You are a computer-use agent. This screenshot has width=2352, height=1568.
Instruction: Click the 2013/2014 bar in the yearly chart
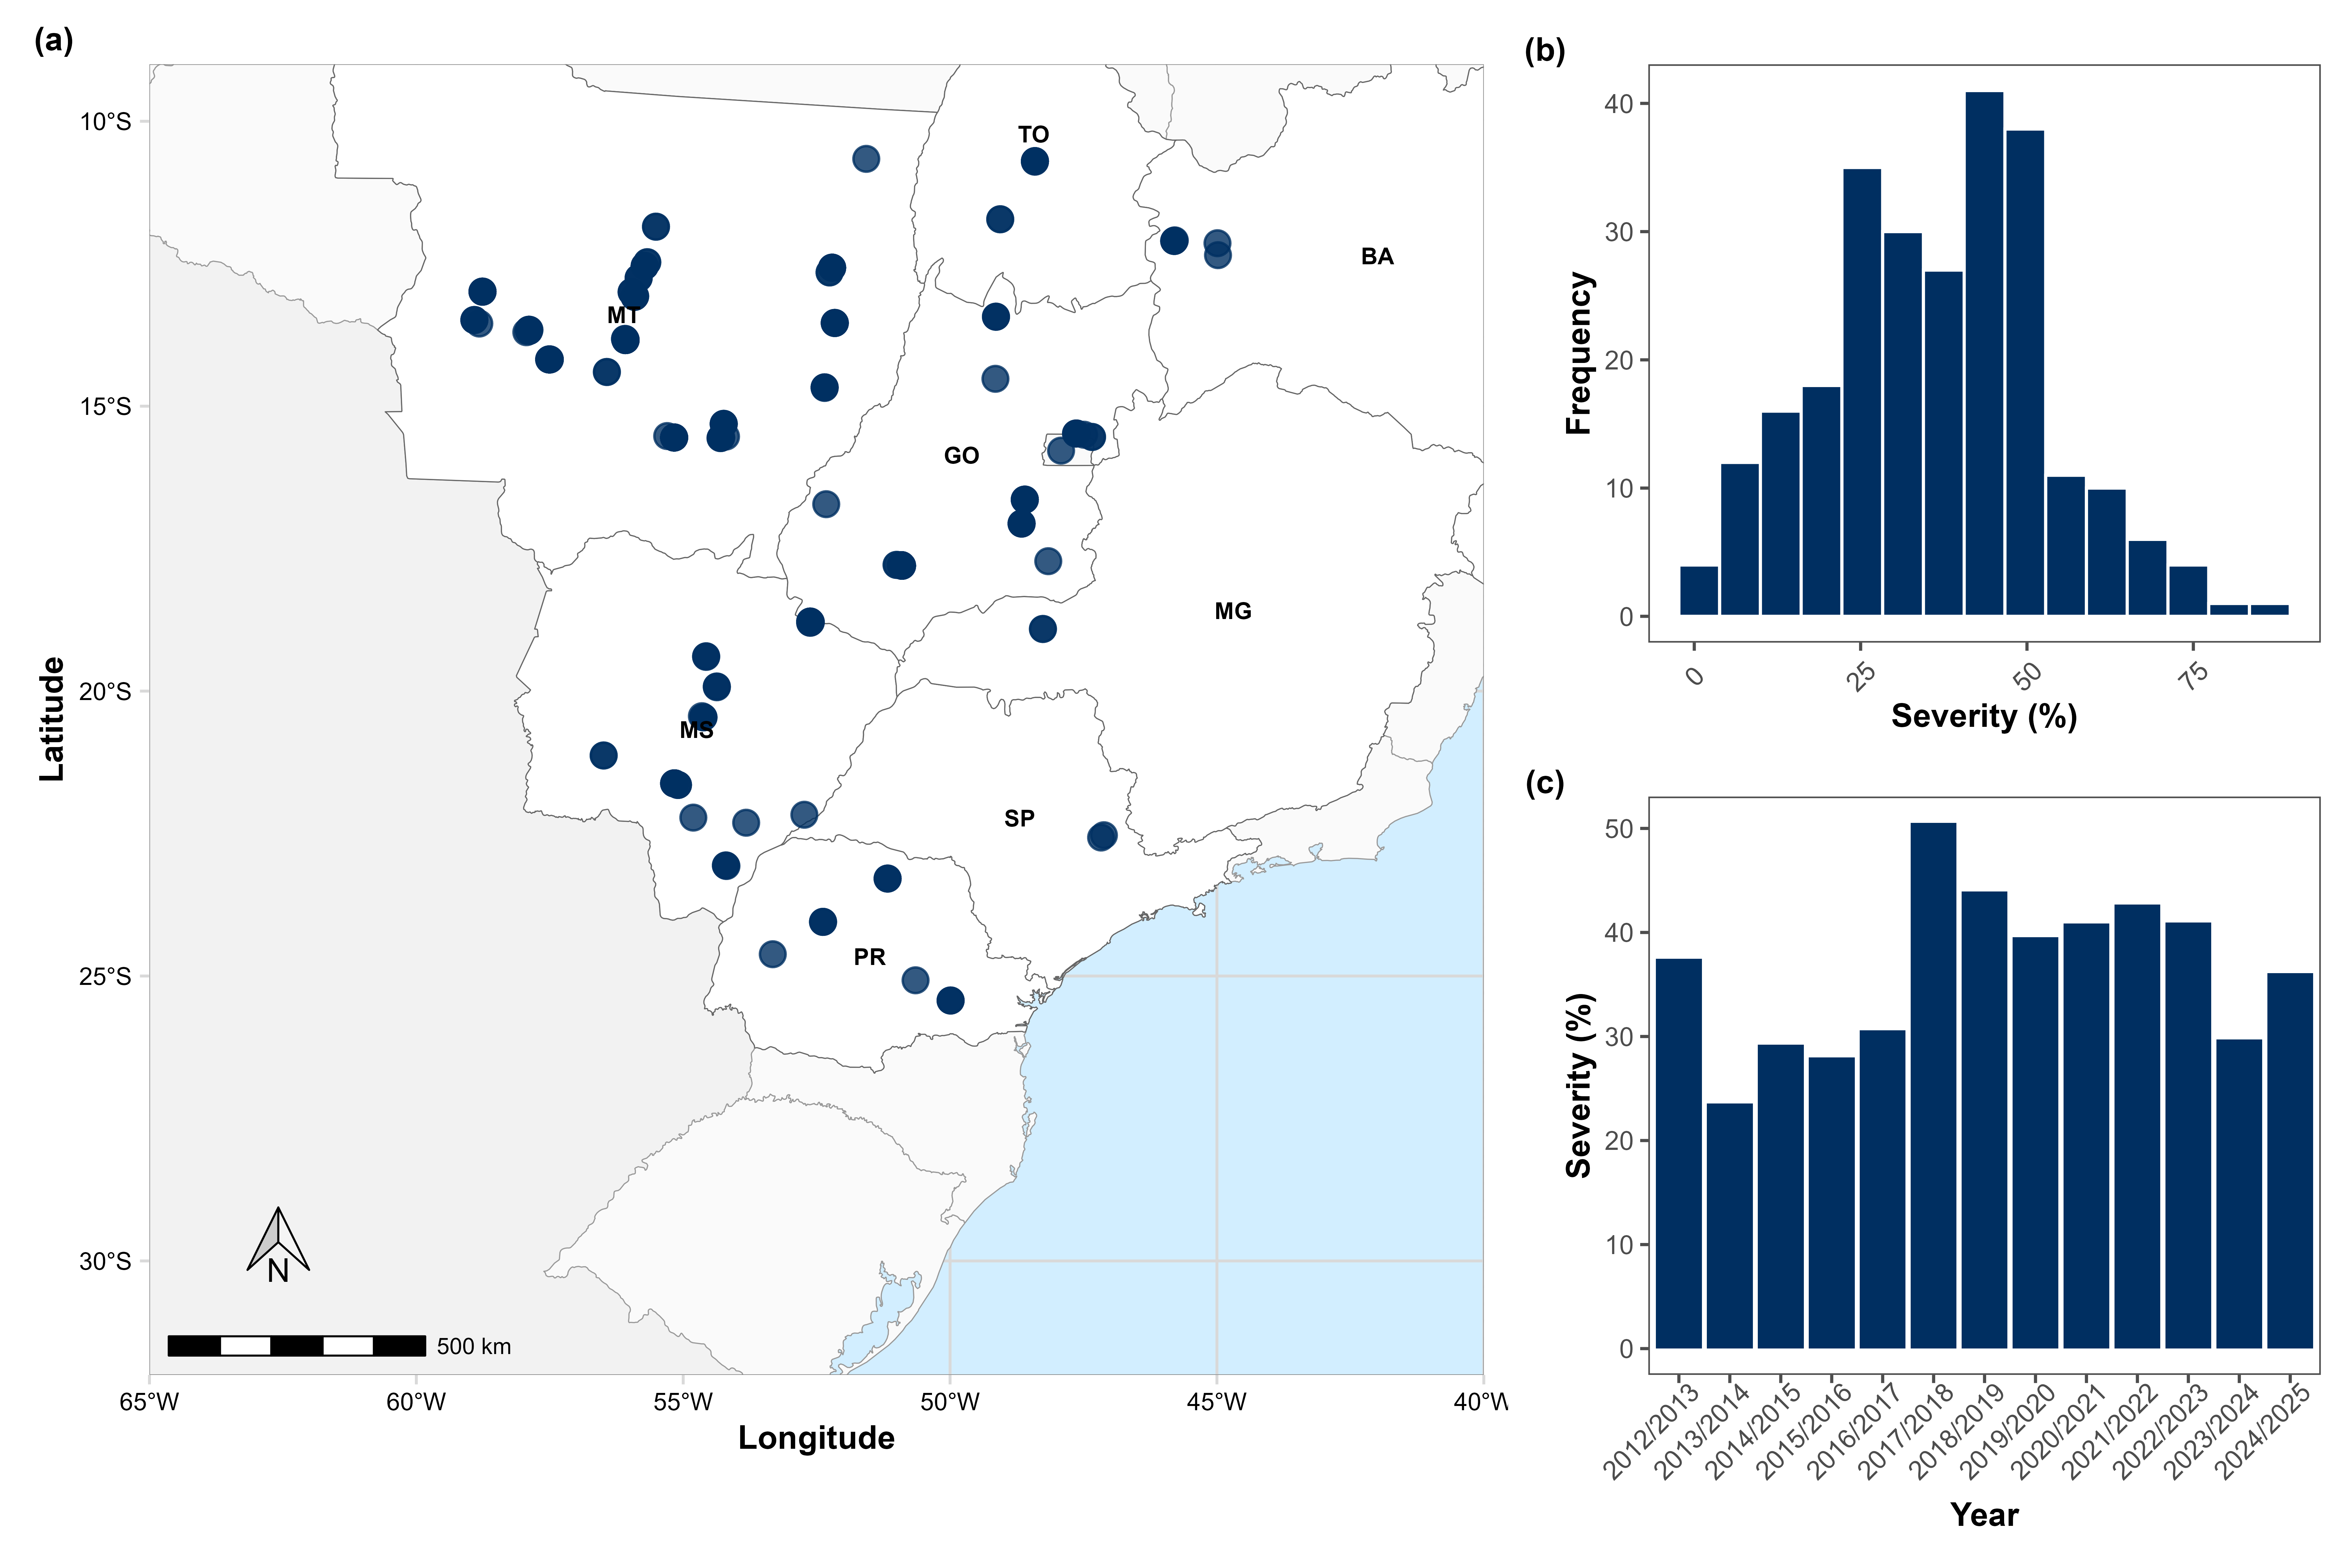click(x=1730, y=1226)
